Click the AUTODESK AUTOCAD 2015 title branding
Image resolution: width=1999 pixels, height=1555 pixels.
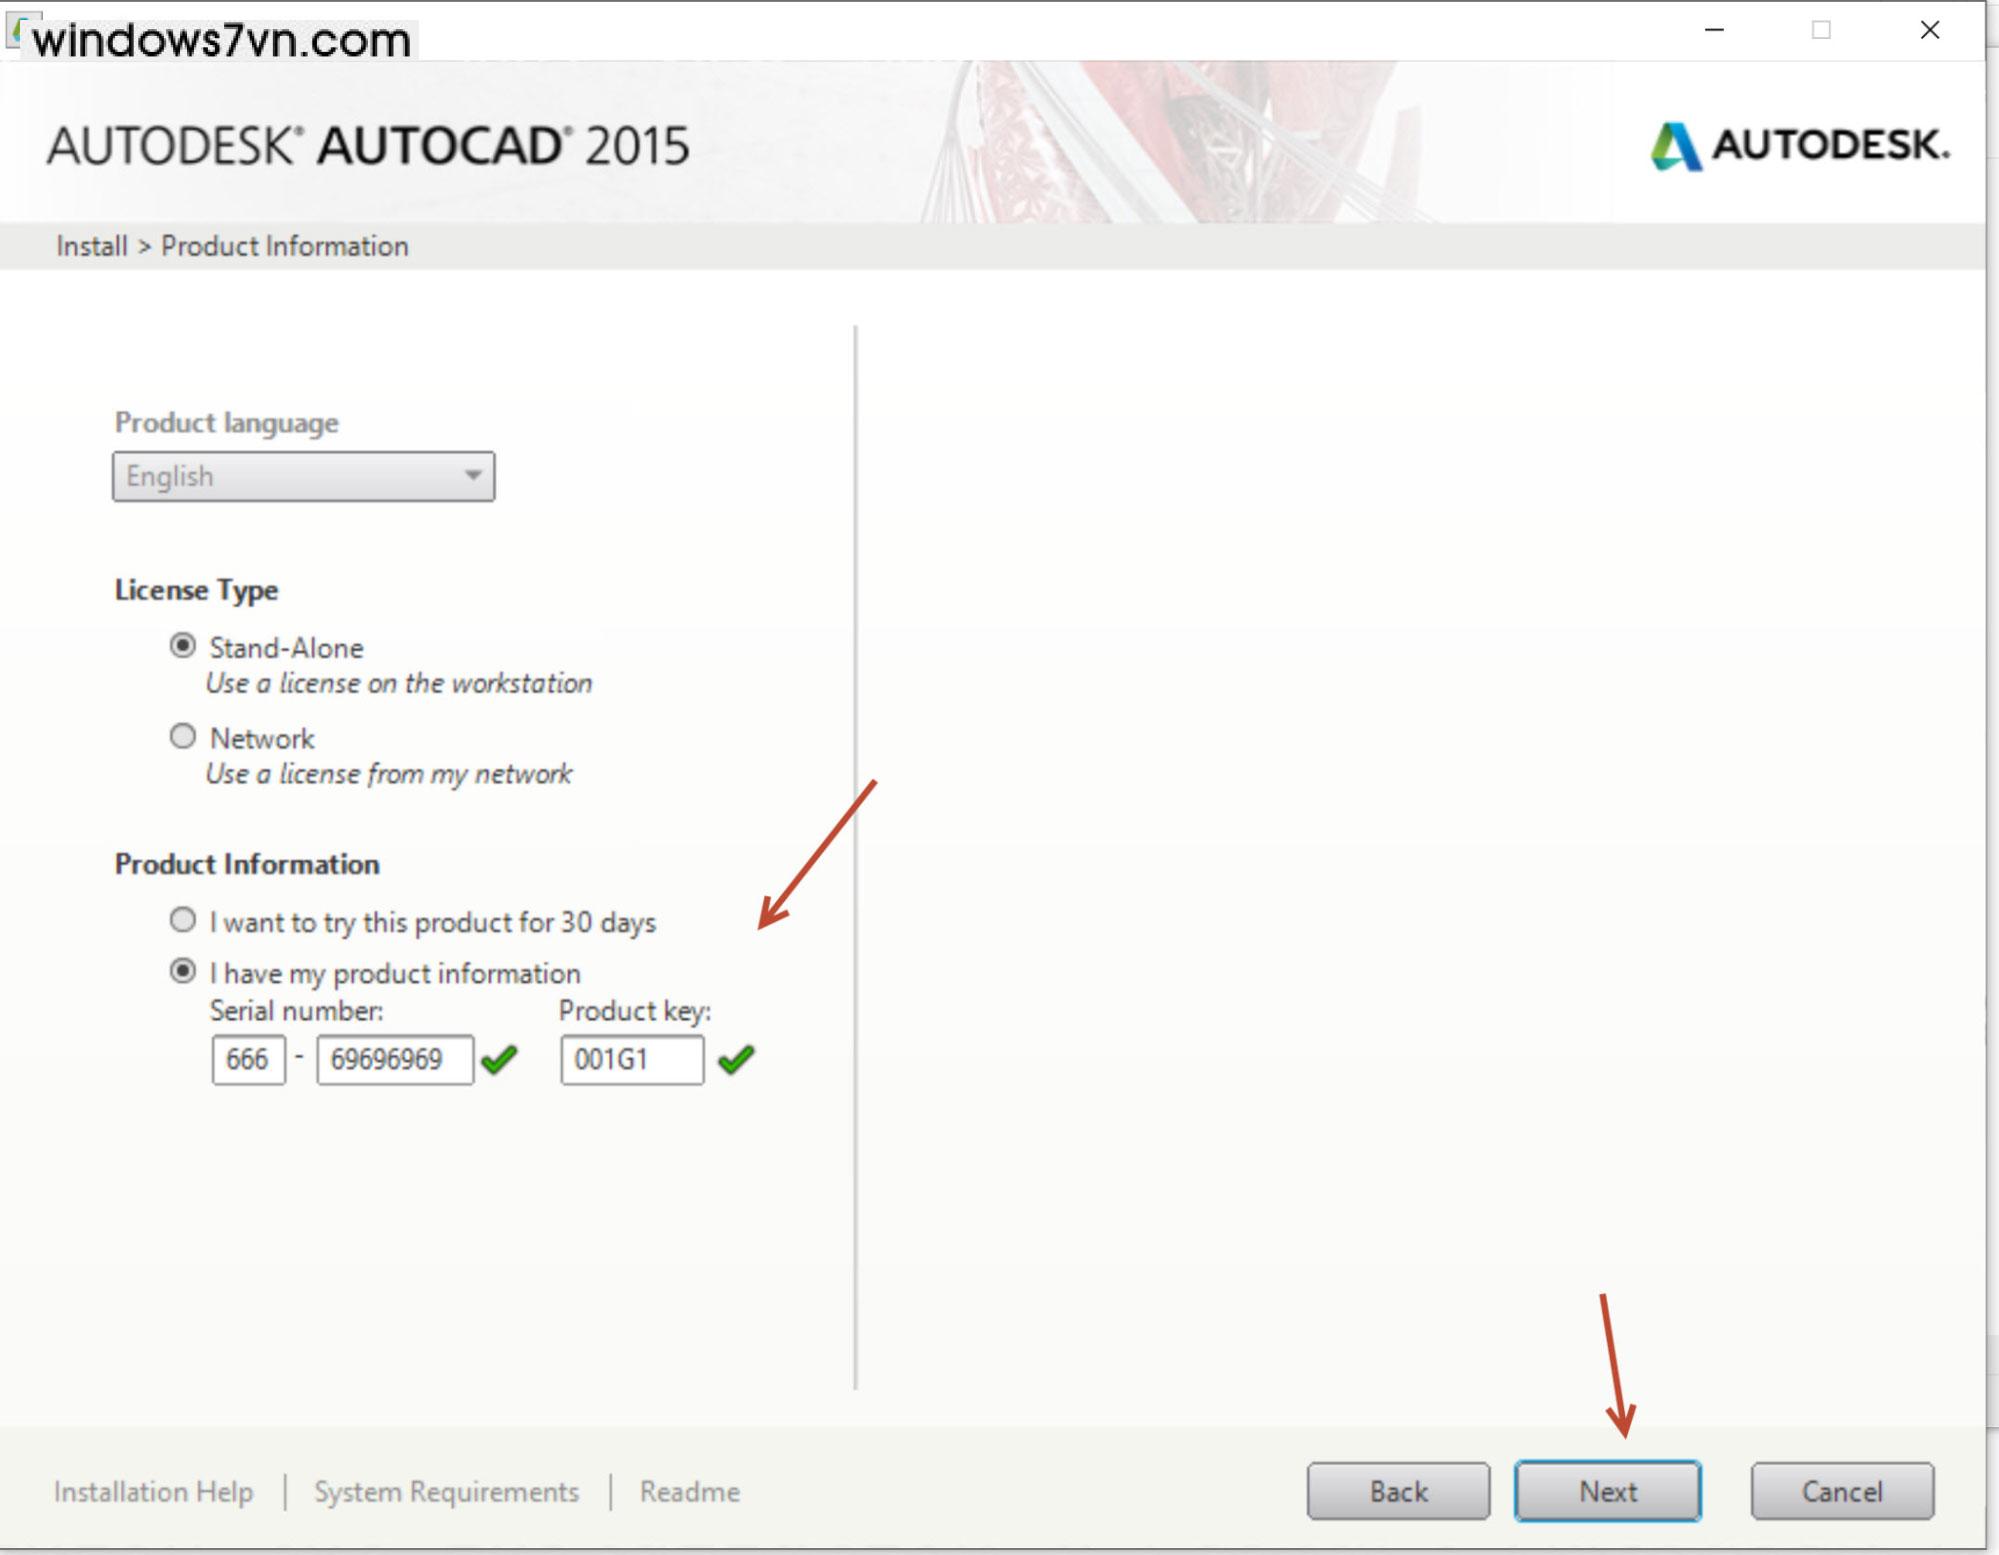(370, 145)
